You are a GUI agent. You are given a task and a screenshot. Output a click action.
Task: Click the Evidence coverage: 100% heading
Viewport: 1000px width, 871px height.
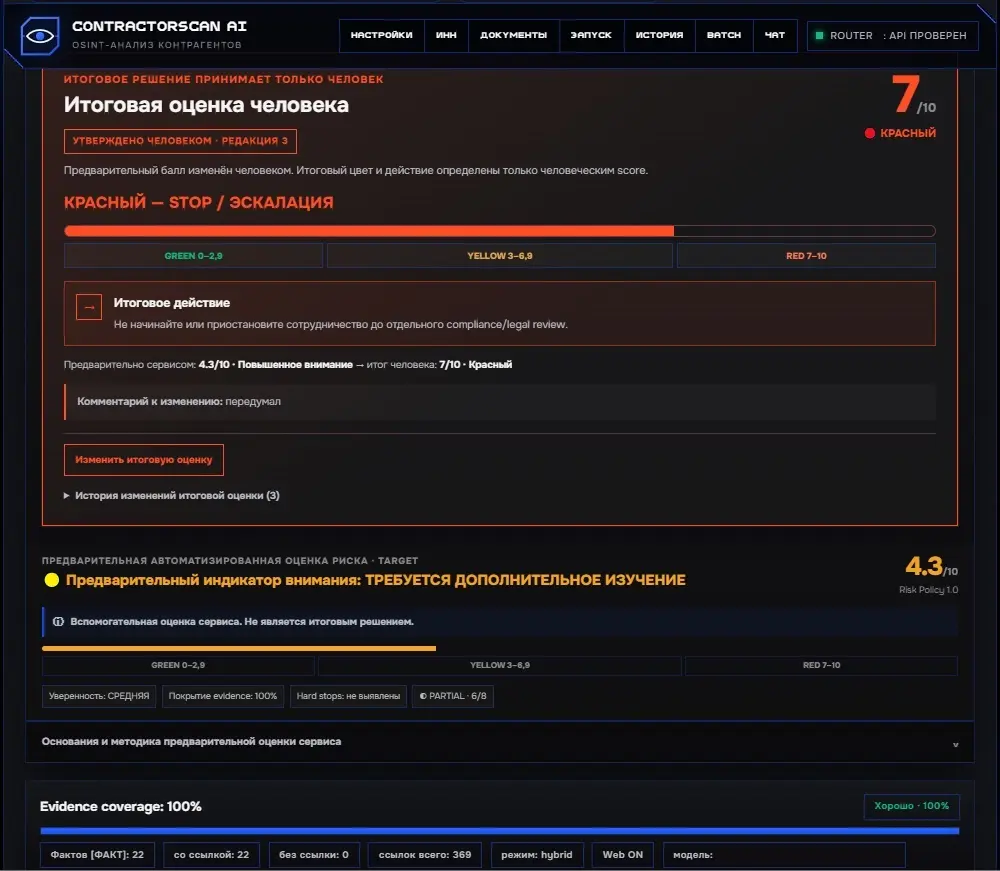point(121,807)
